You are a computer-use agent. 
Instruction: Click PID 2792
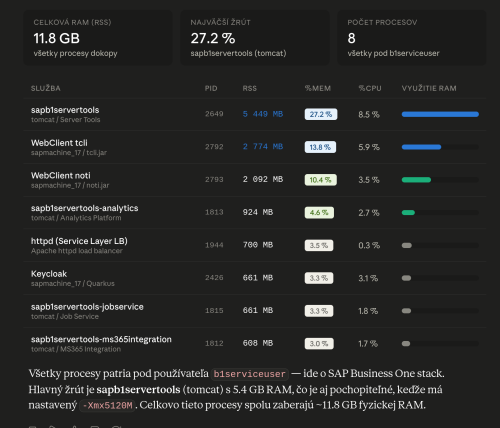pyautogui.click(x=214, y=147)
